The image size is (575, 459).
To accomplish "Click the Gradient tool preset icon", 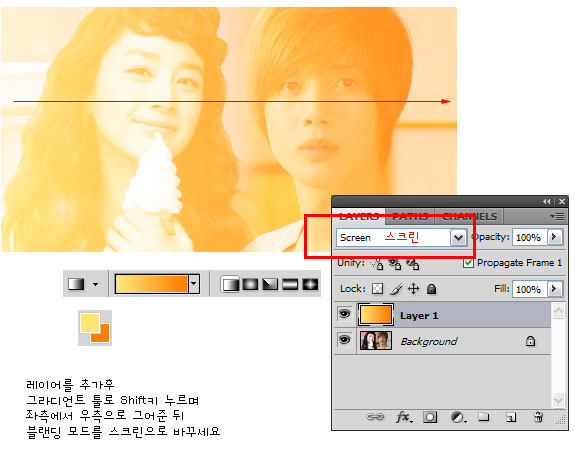I will pos(76,284).
